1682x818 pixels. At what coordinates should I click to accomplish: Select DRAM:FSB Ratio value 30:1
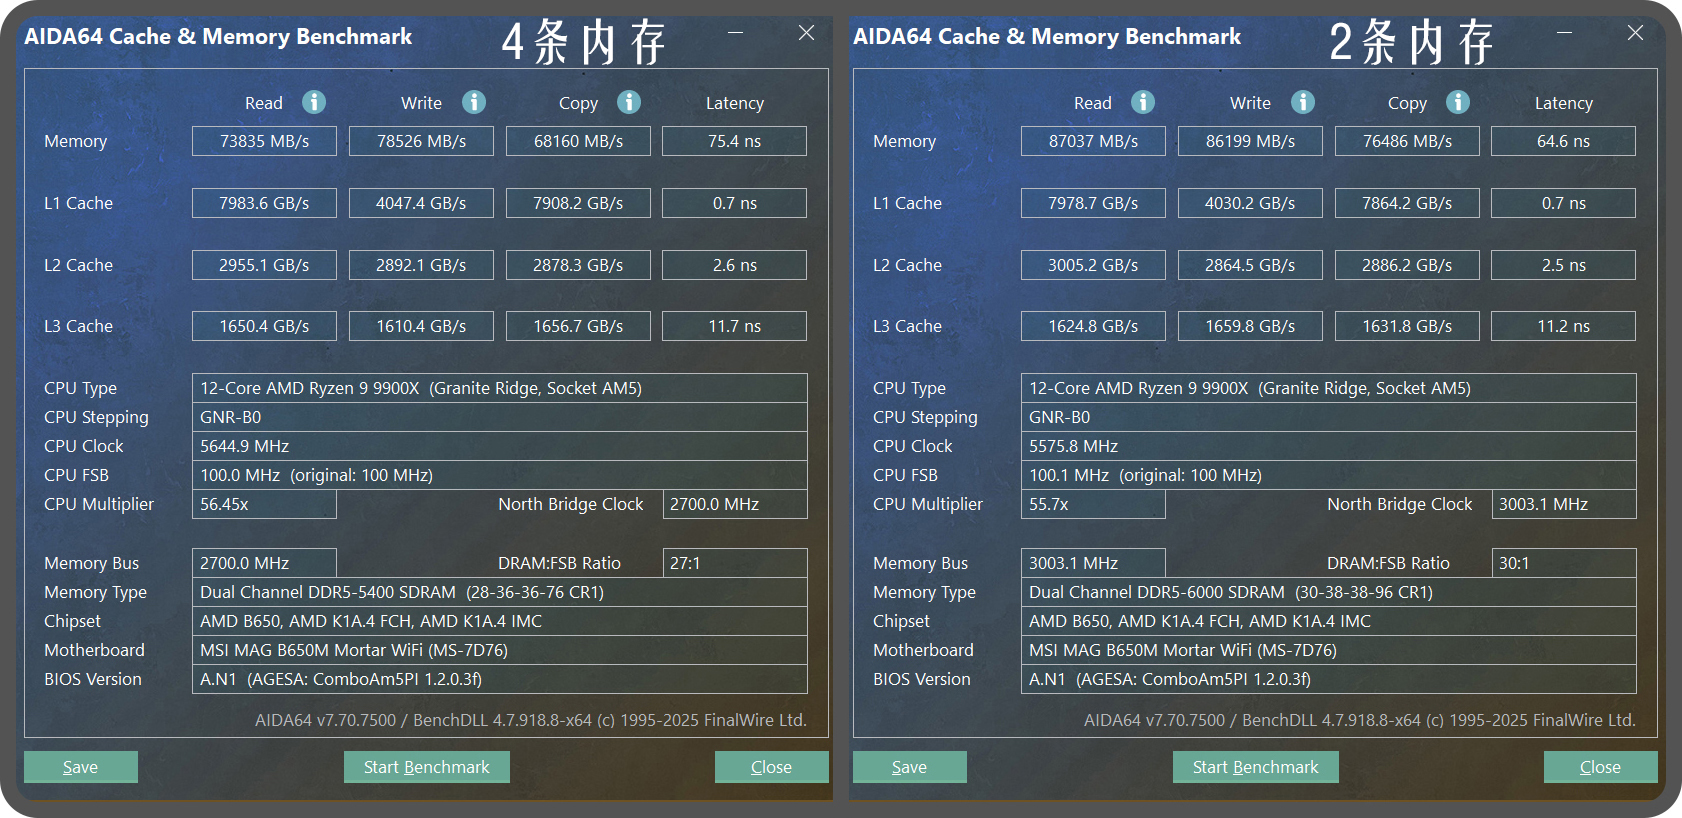1564,563
